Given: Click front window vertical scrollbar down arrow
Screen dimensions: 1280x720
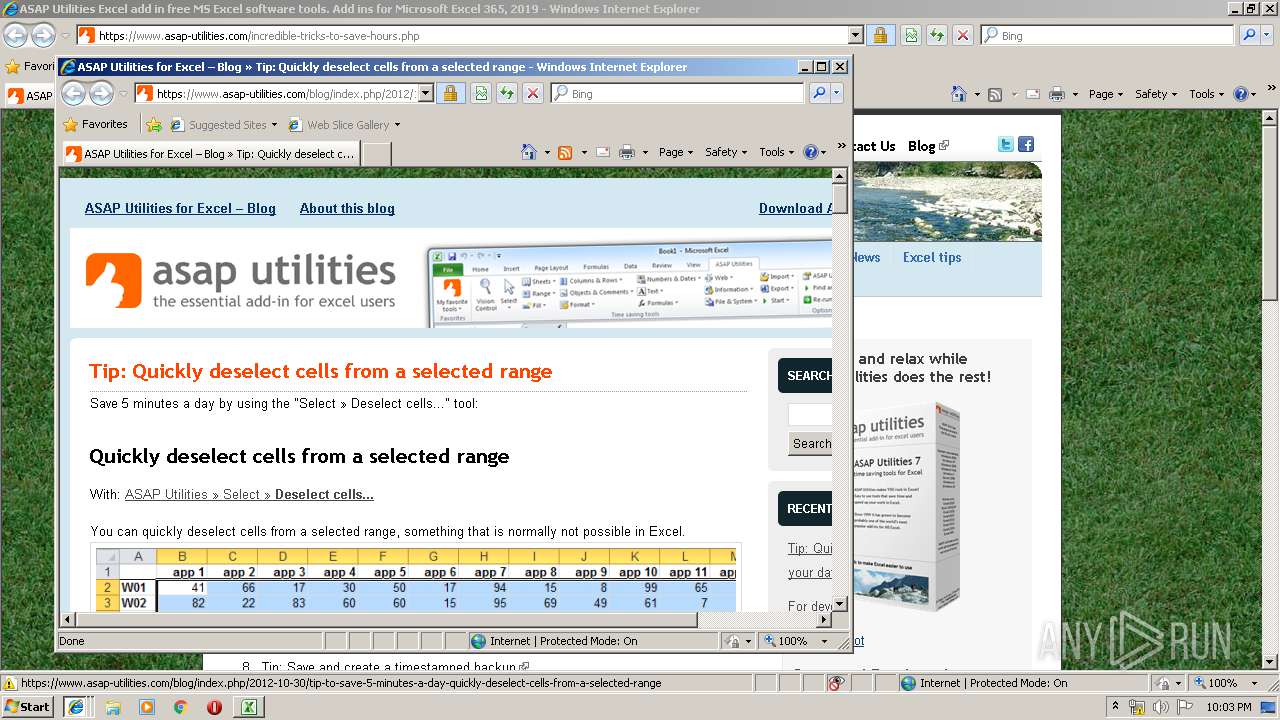Looking at the screenshot, I should [840, 603].
